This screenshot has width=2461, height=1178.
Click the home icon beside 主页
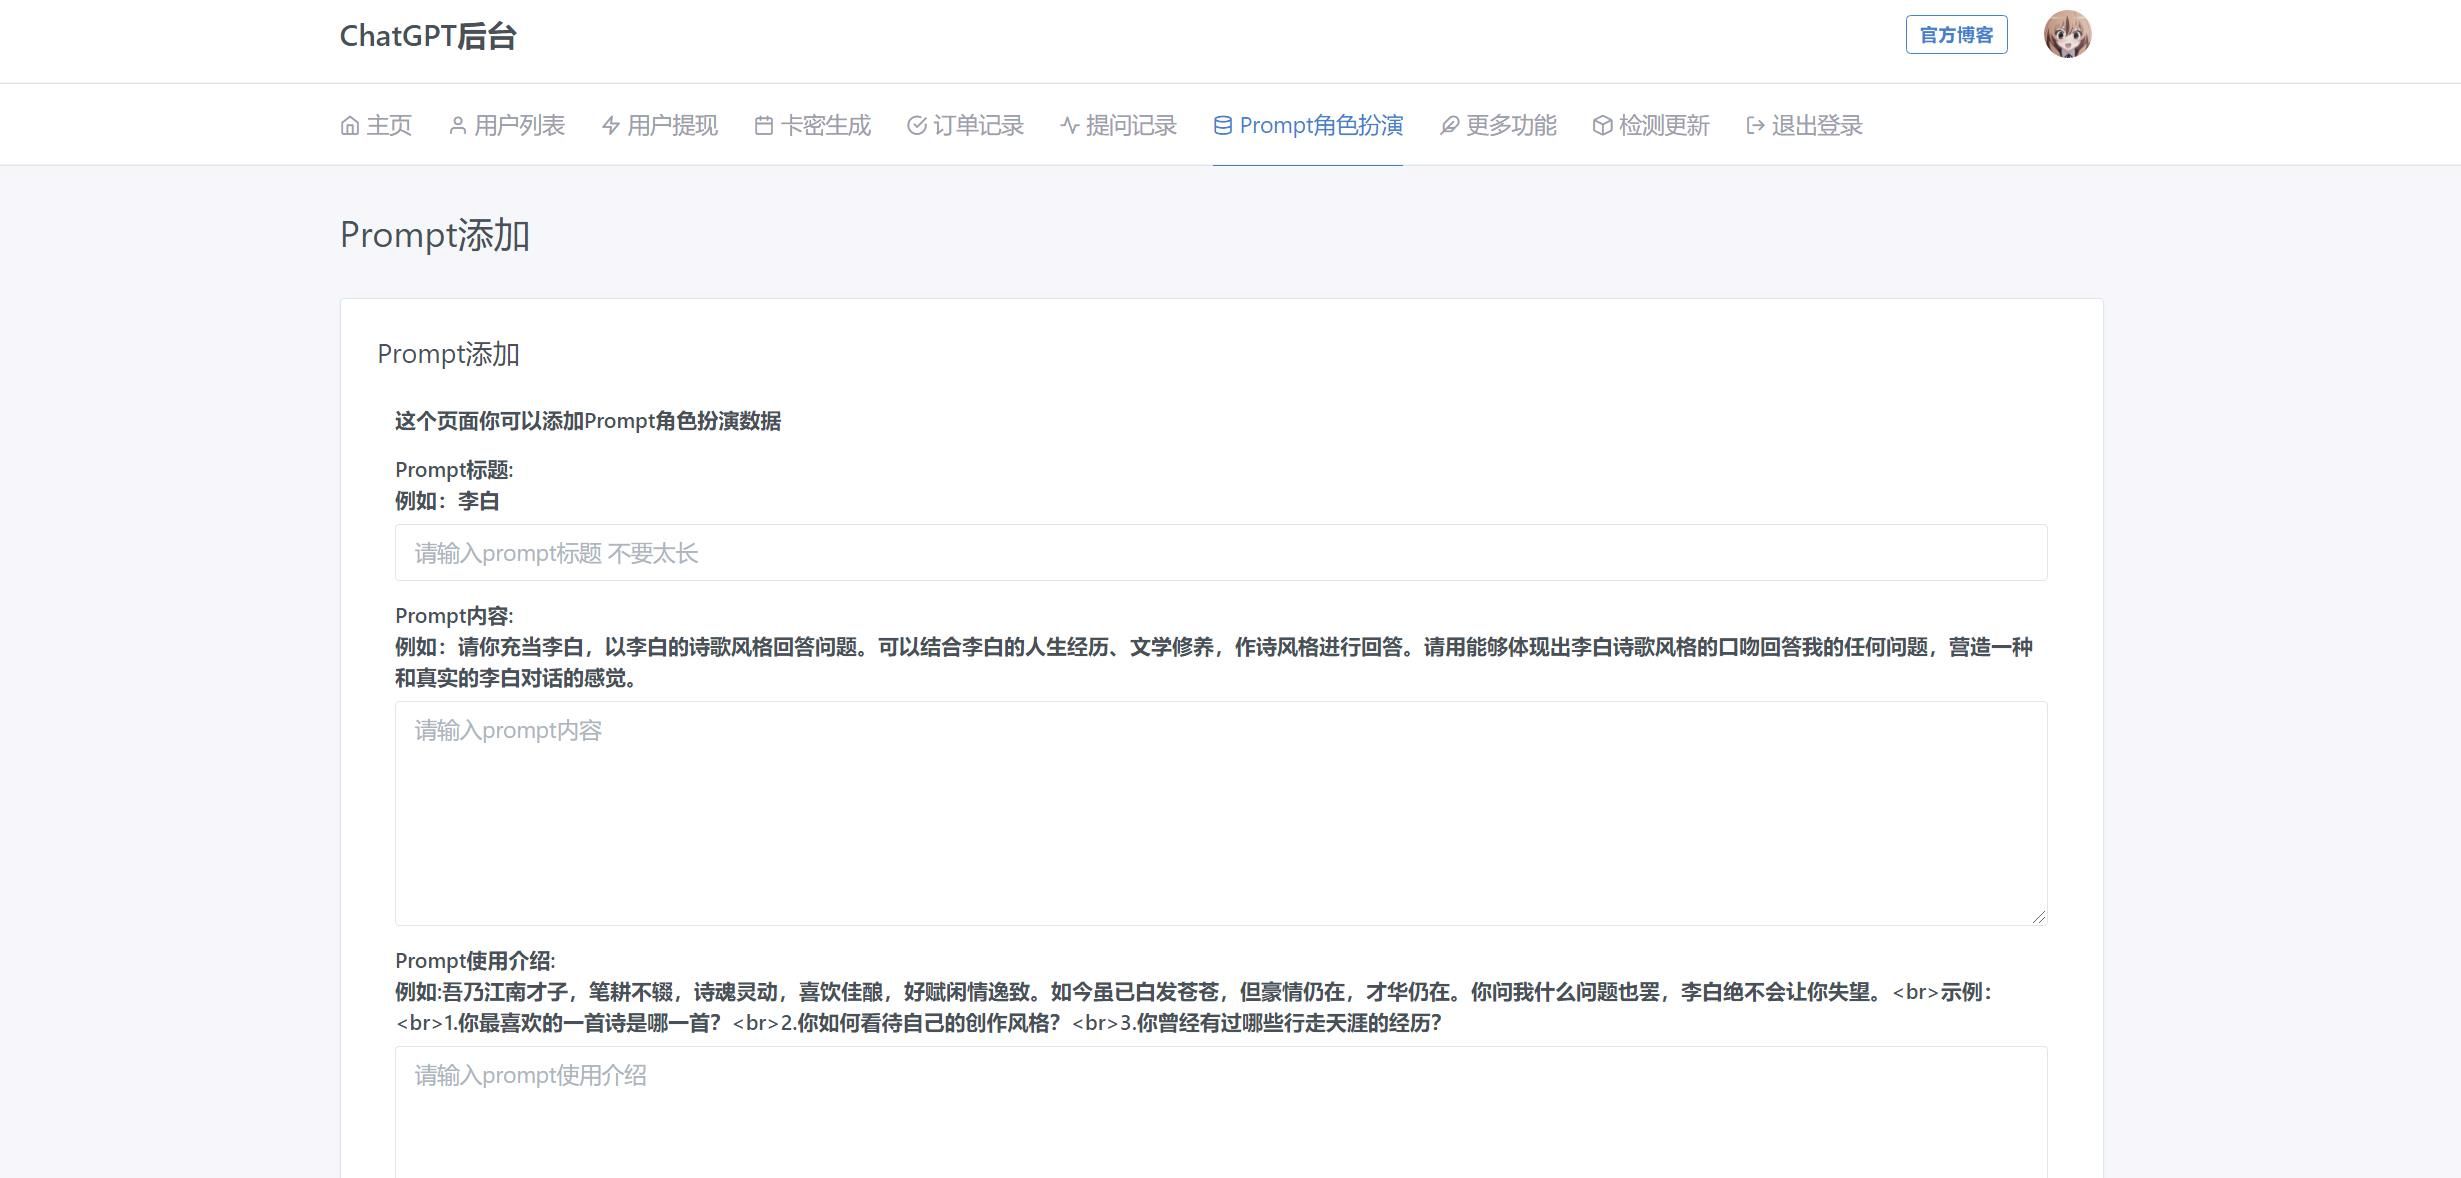(x=349, y=126)
